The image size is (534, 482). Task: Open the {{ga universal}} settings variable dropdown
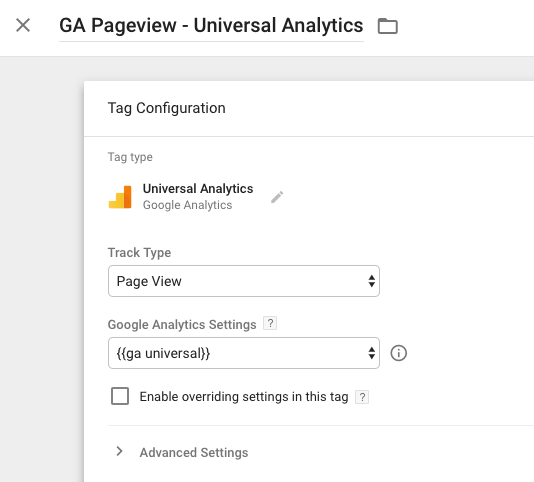244,353
